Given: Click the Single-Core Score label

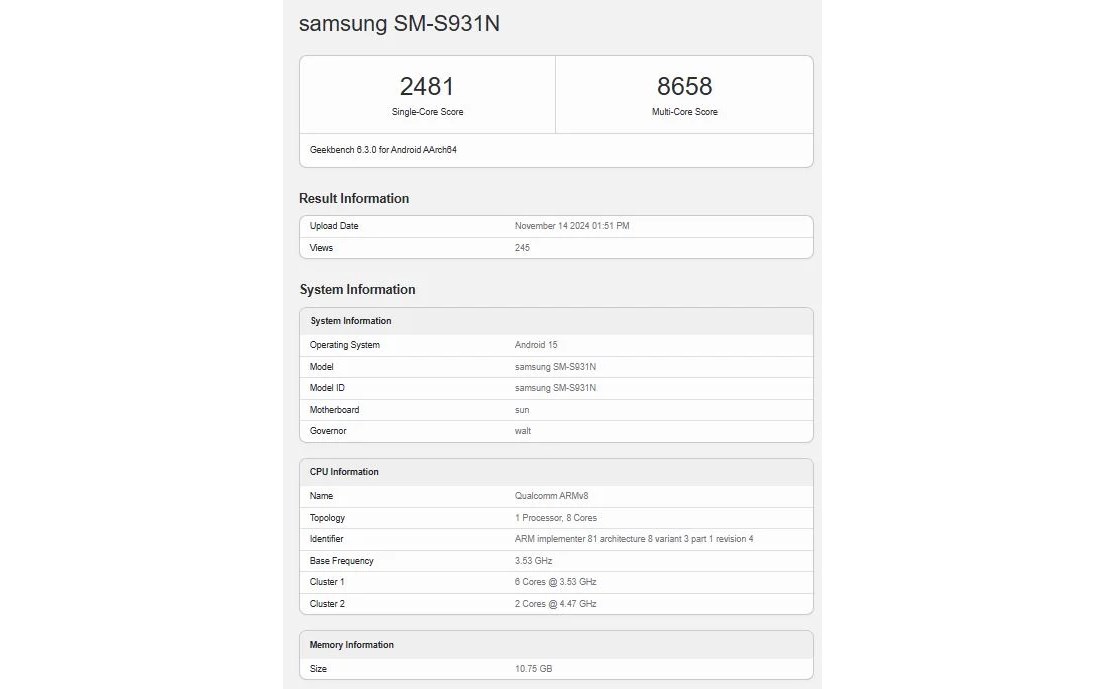Looking at the screenshot, I should tap(427, 112).
